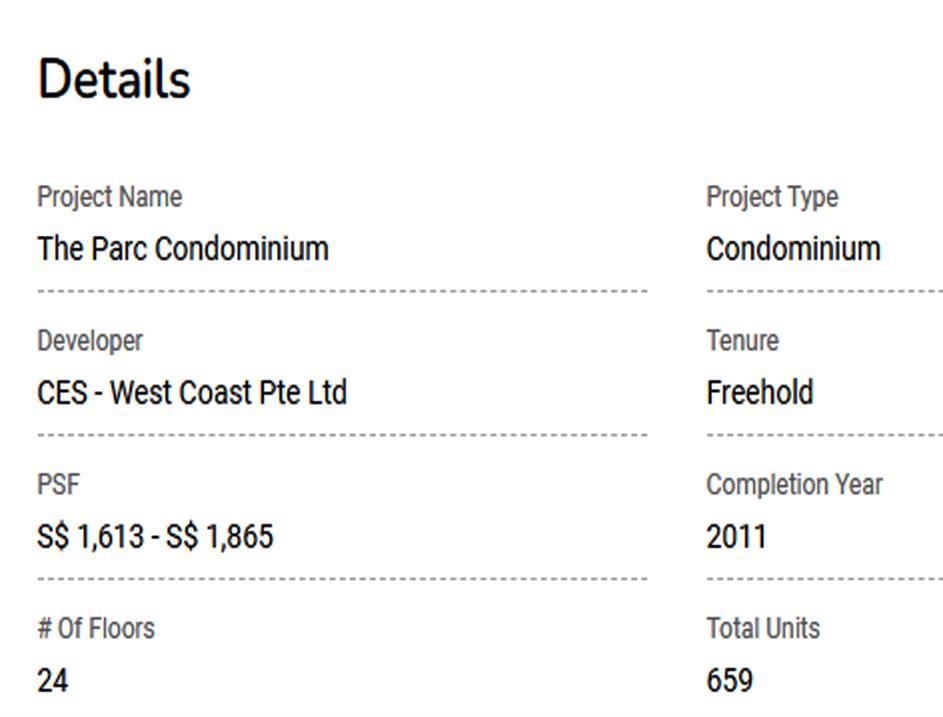Viewport: 943px width, 717px height.
Task: Select the 659 total units value
Action: [729, 681]
